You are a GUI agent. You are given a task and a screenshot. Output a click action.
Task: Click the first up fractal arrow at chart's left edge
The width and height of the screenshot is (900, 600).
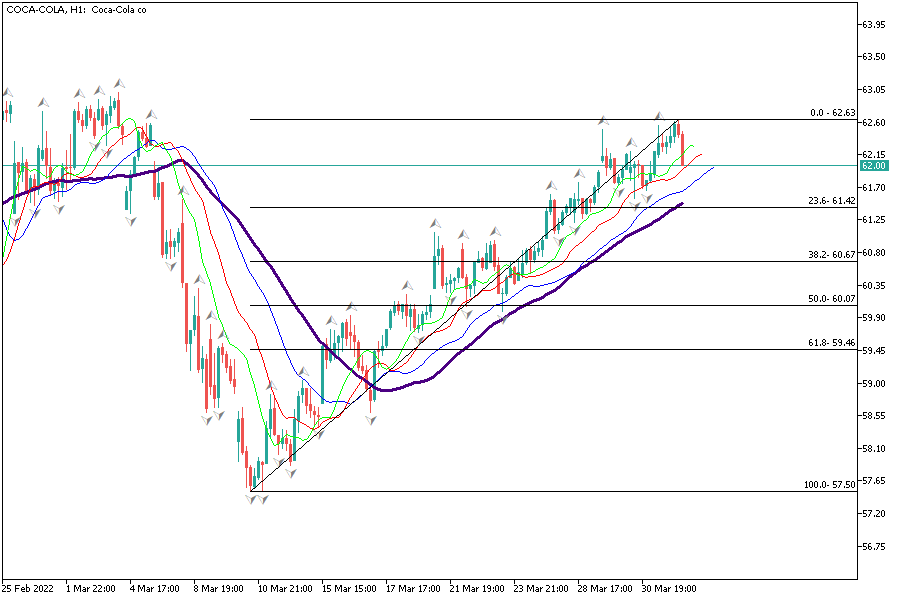click(7, 93)
